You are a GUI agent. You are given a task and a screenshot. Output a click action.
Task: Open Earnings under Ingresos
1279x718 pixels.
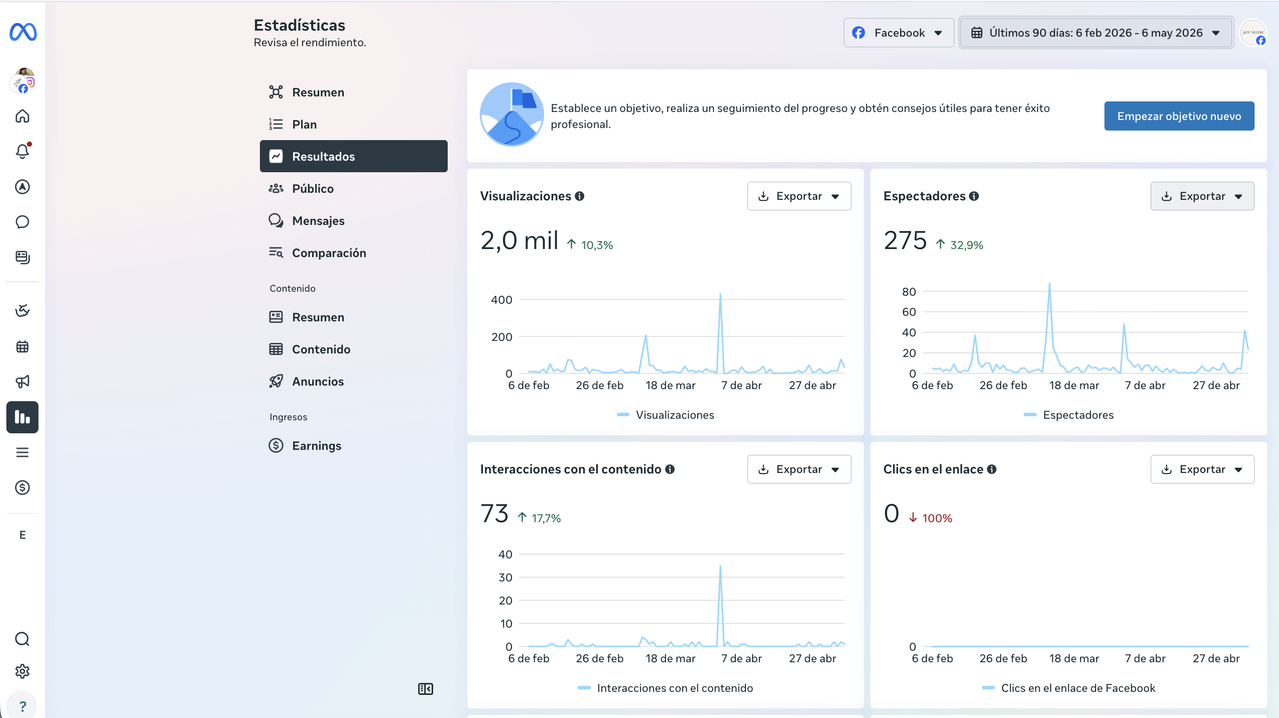(353, 446)
